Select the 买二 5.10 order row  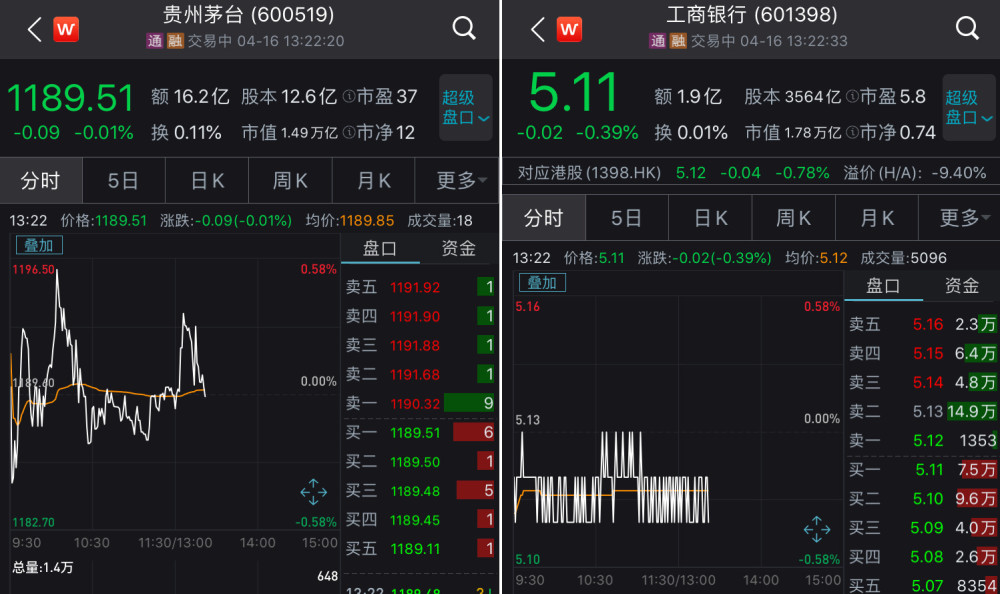point(922,499)
